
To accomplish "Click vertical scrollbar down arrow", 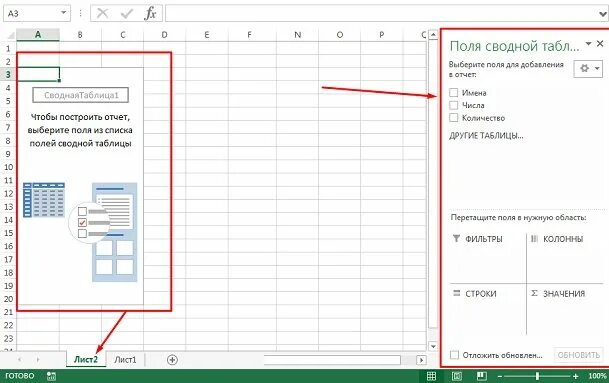I will [x=433, y=346].
